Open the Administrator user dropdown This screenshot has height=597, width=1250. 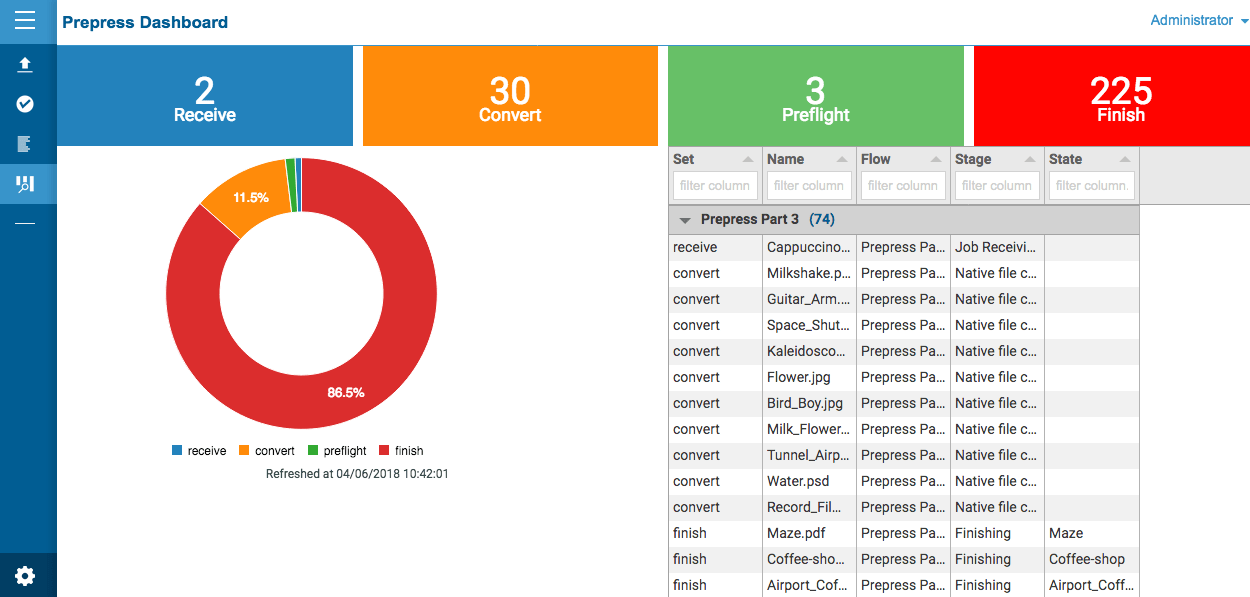1199,20
